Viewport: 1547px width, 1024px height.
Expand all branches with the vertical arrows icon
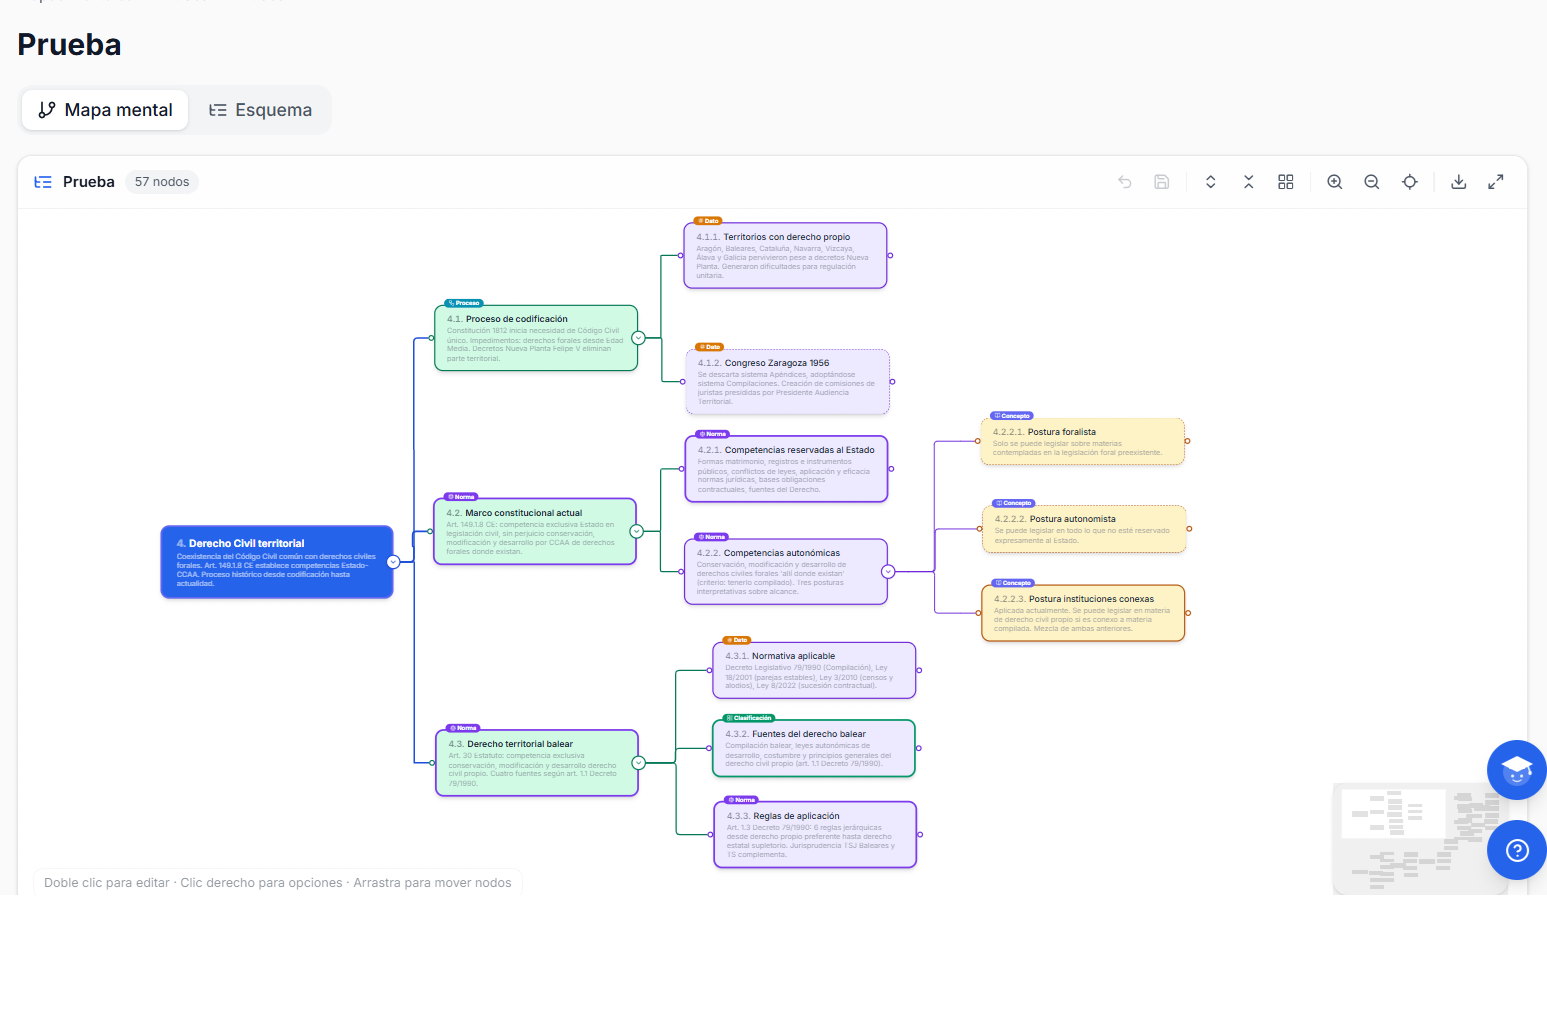[1210, 182]
